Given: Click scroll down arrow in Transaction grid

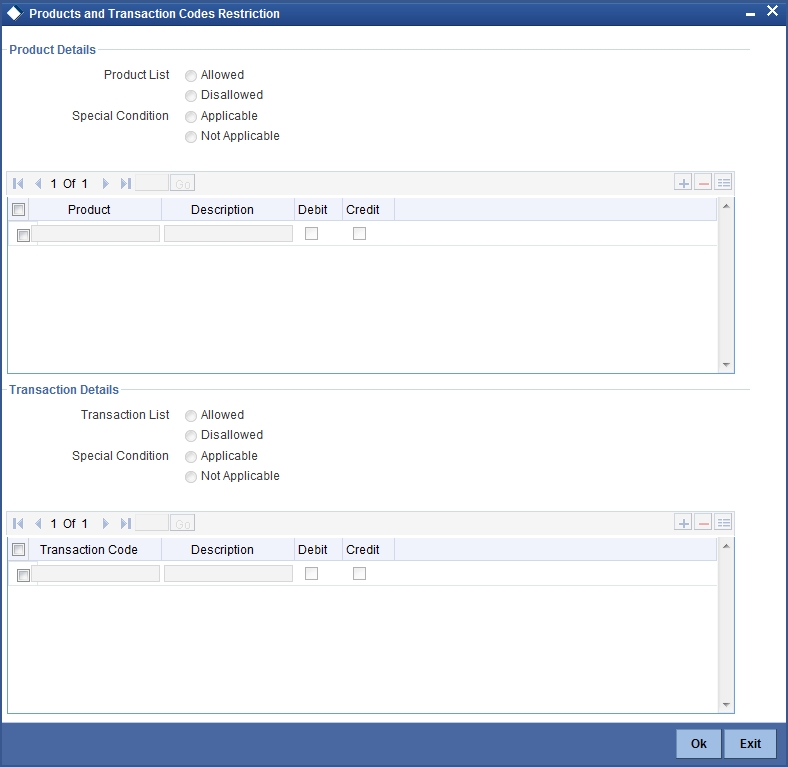Looking at the screenshot, I should click(x=726, y=705).
